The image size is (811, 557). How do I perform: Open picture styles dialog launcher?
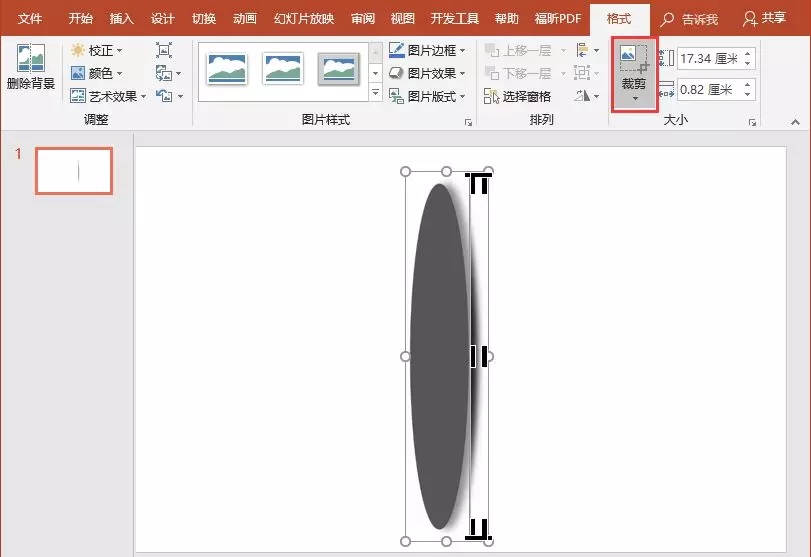tap(468, 122)
